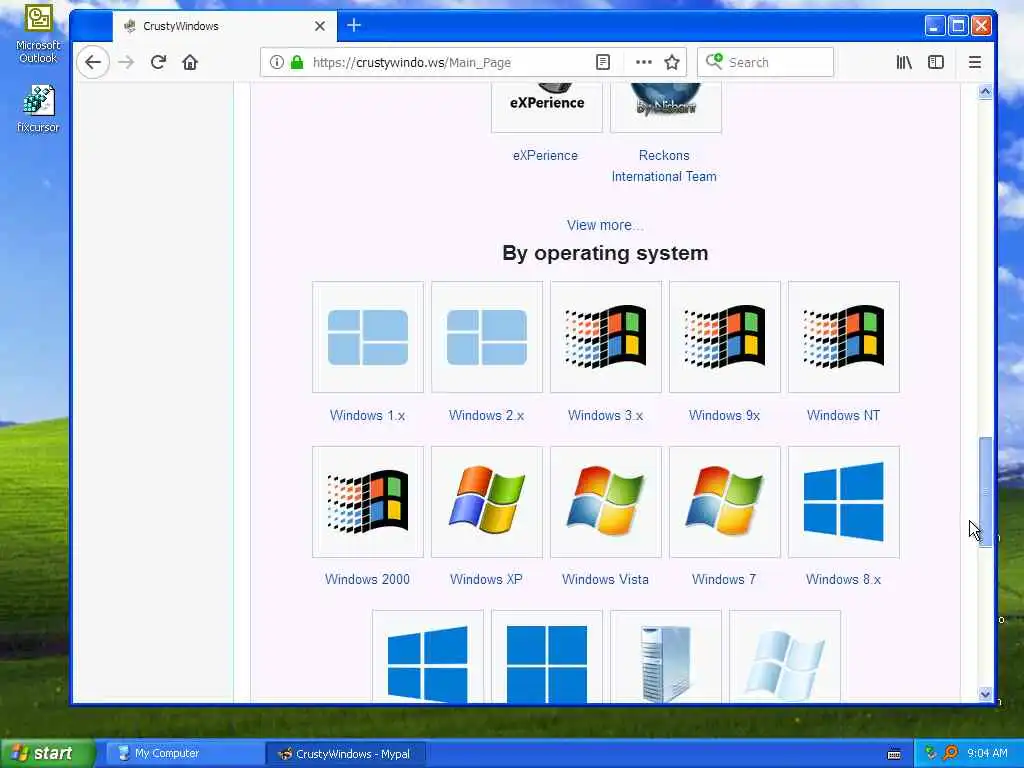Click the green padlock security icon
This screenshot has height=768, width=1024.
[297, 63]
